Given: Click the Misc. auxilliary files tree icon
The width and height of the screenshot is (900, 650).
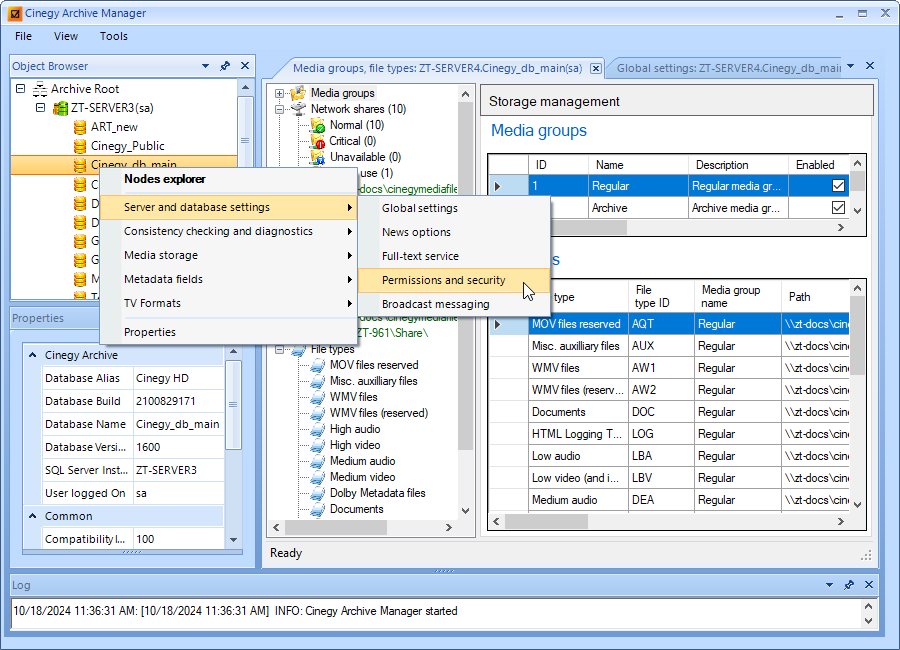Looking at the screenshot, I should pos(317,381).
